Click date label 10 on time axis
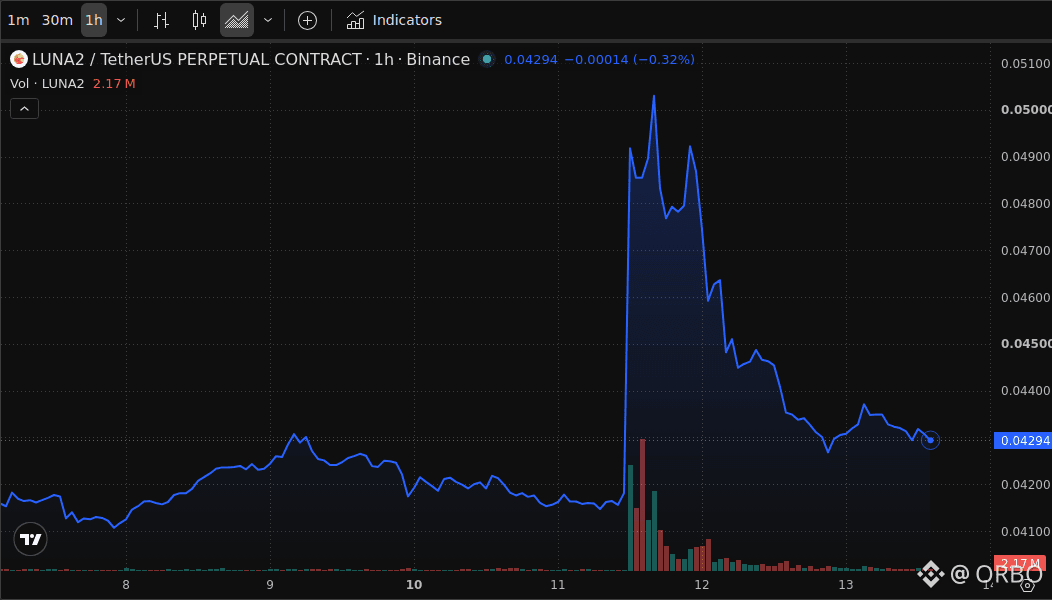 tap(414, 585)
